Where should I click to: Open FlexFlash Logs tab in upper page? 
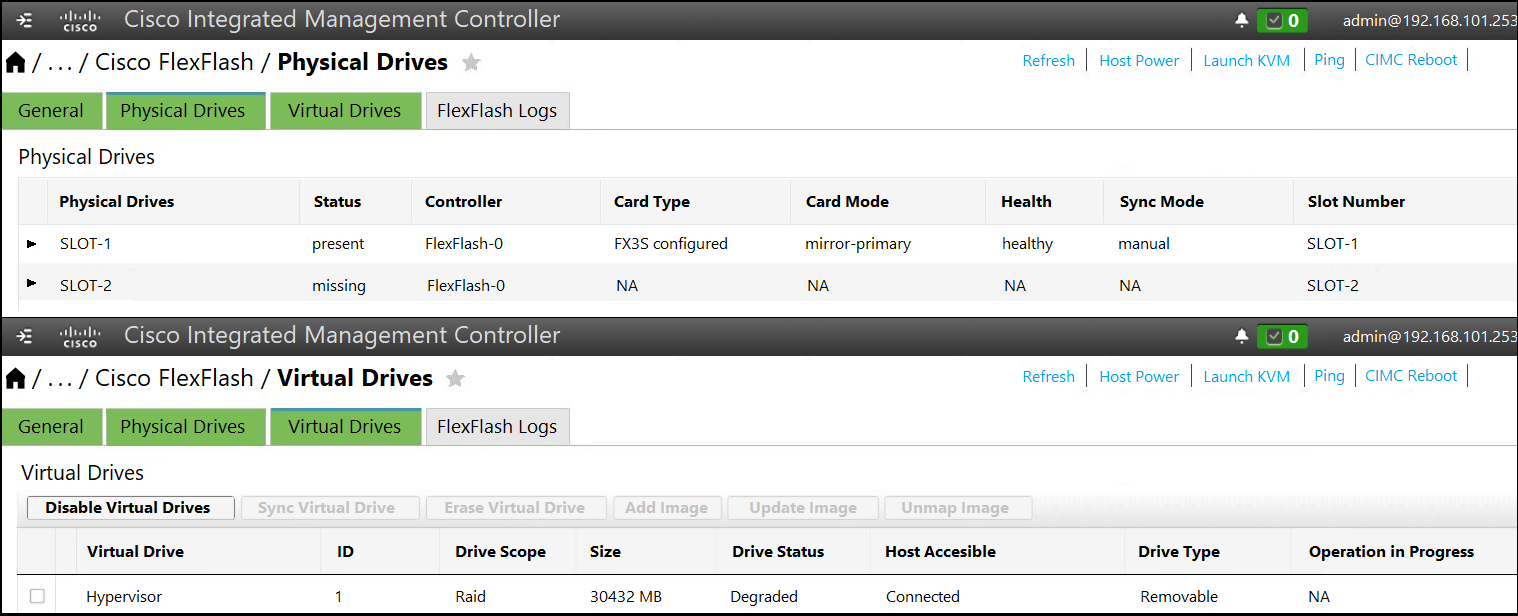[497, 110]
